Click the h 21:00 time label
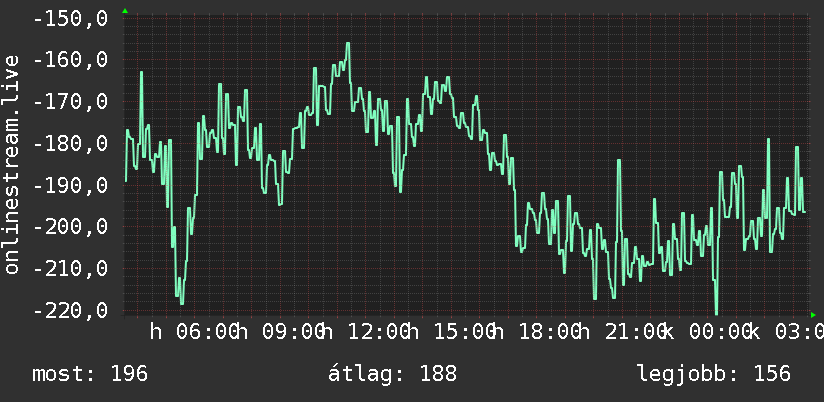Screen dimensions: 824x402 pos(622,332)
